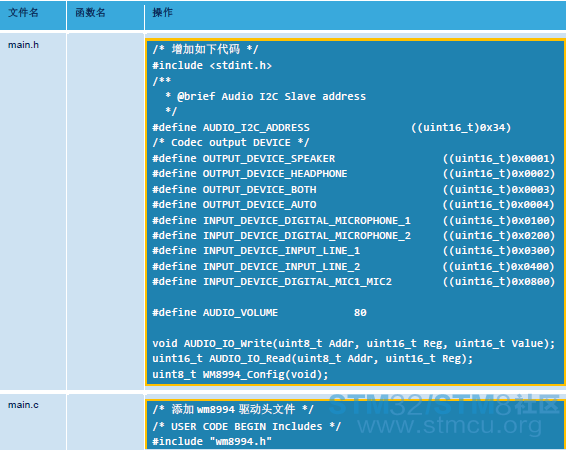Screen dimensions: 566x450
Task: Click the OUTPUT_DEVICE_AUTO define
Action: 353,205
